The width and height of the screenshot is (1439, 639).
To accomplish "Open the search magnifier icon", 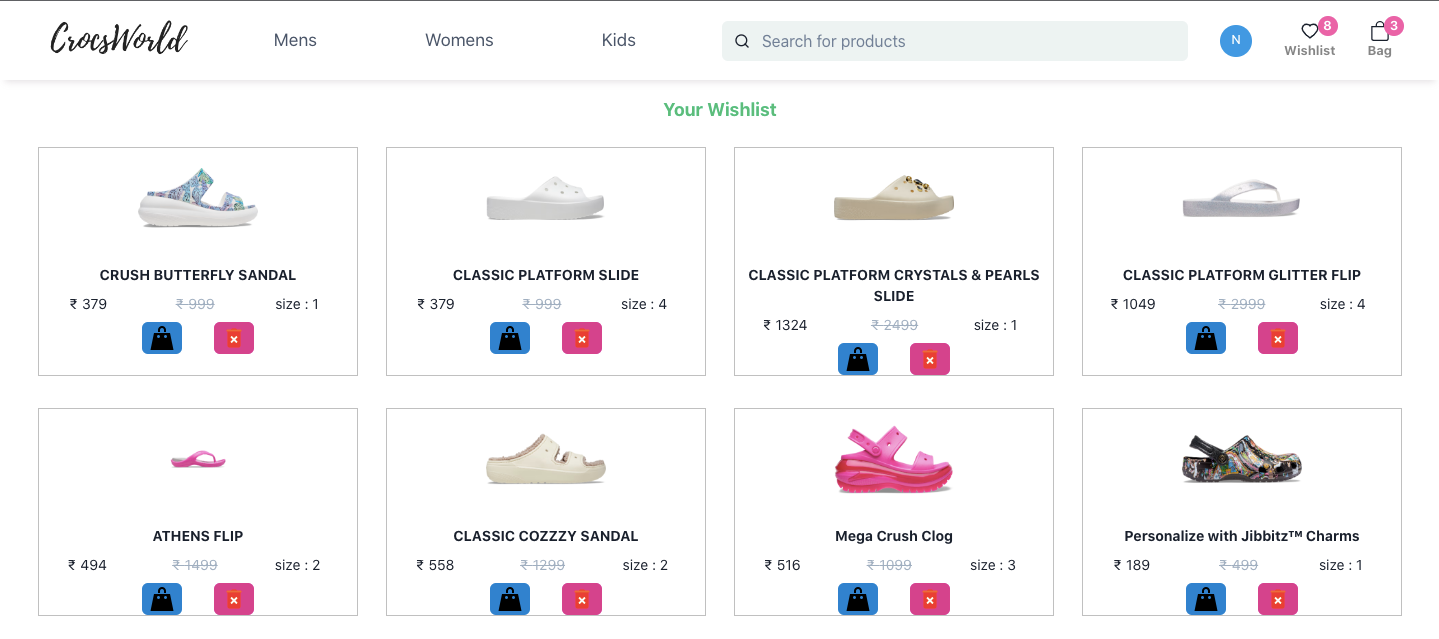I will click(x=741, y=41).
